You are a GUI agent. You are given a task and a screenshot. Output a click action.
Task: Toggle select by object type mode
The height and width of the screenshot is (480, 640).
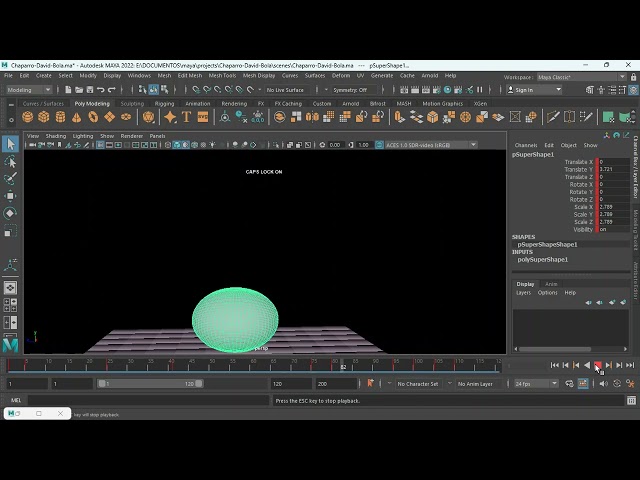[154, 89]
